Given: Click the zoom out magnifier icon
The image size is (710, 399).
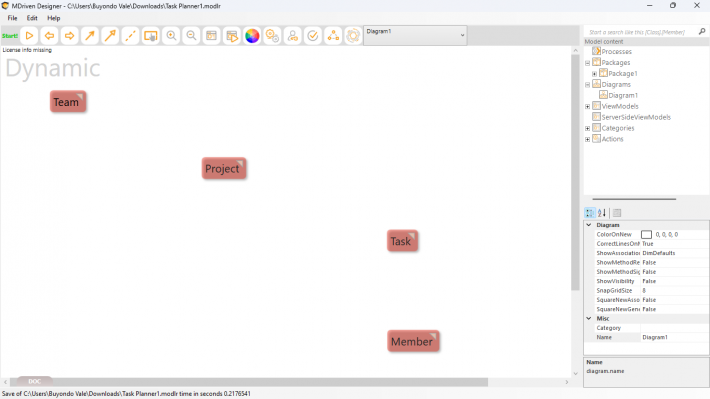Looking at the screenshot, I should pos(191,36).
